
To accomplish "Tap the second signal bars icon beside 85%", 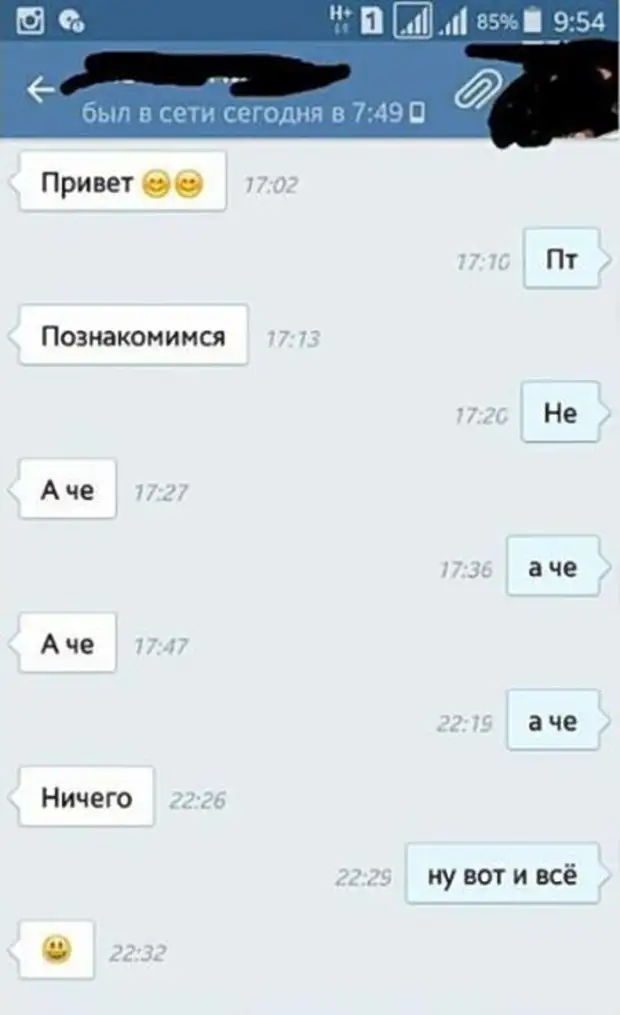I will click(454, 22).
